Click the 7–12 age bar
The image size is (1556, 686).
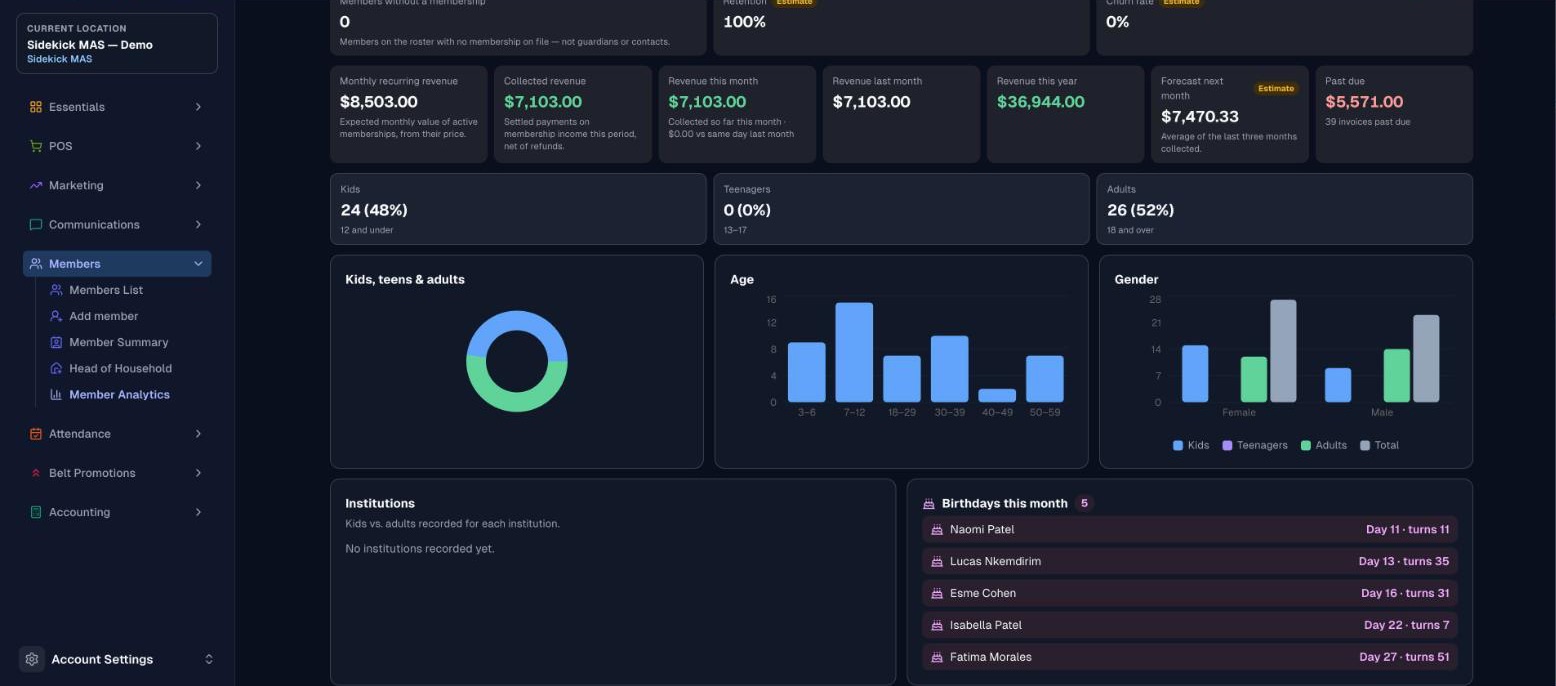click(x=854, y=352)
